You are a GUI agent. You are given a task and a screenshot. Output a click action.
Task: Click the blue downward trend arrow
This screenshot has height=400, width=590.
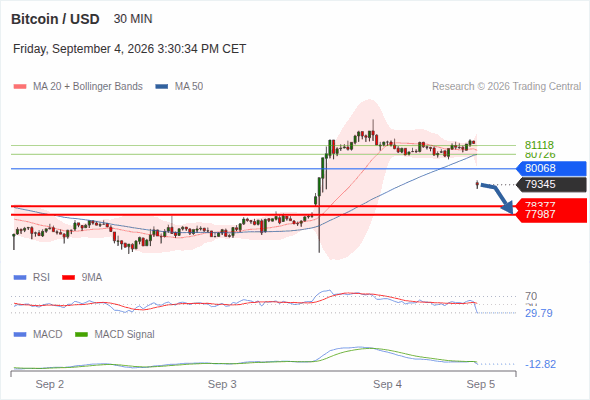[497, 198]
